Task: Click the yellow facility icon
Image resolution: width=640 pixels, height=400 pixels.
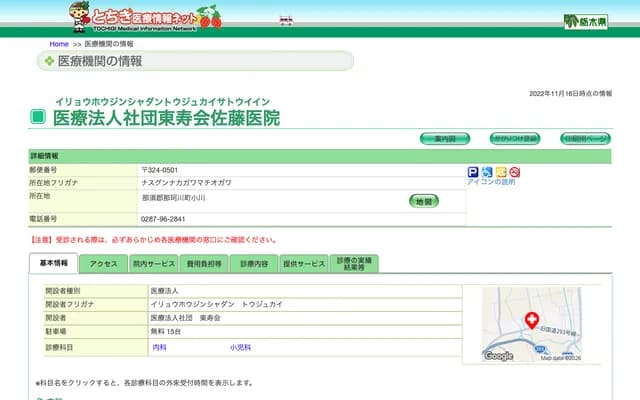Action: (x=501, y=172)
